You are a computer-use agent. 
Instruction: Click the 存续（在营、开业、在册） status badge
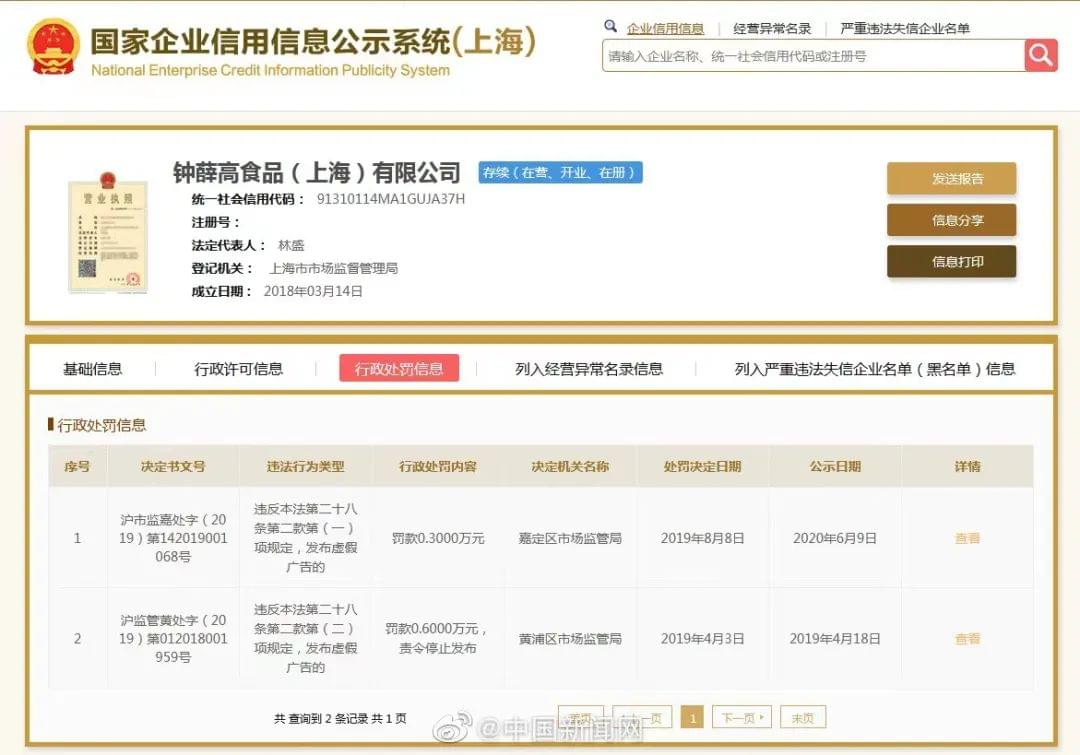561,172
